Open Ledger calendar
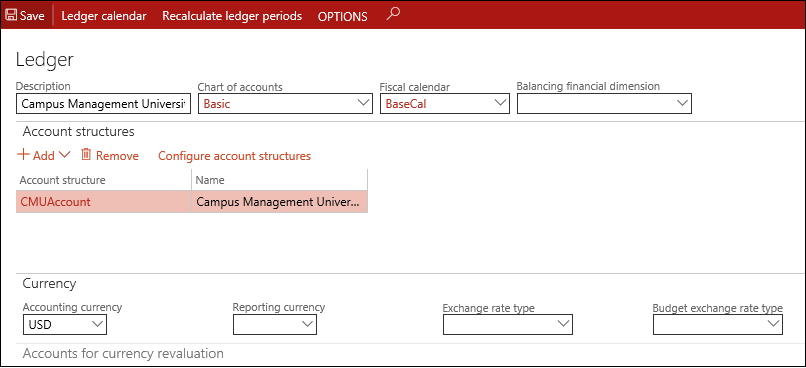The width and height of the screenshot is (806, 368). pyautogui.click(x=104, y=16)
